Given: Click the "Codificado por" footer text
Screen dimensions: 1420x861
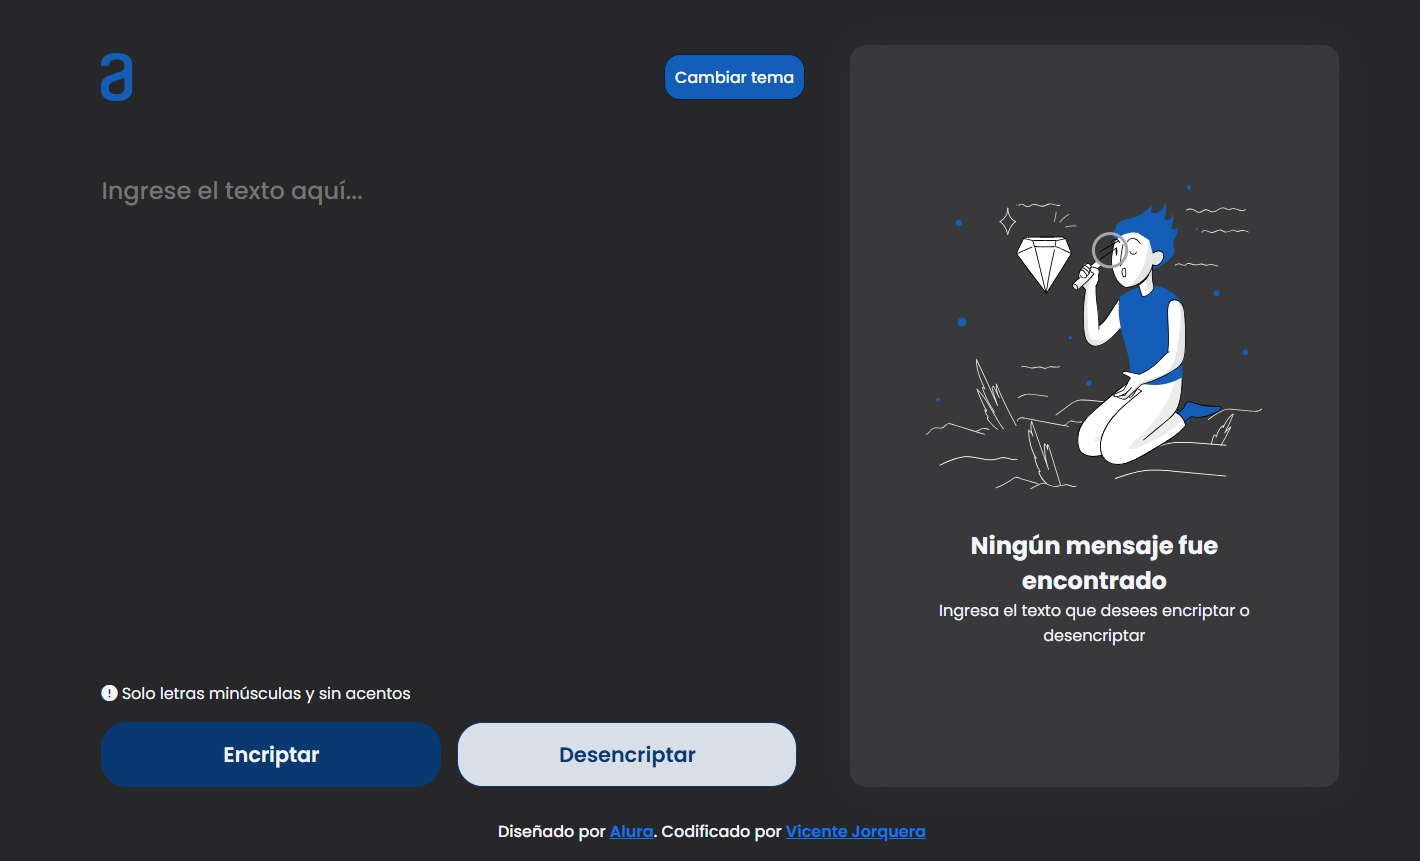Looking at the screenshot, I should (720, 831).
